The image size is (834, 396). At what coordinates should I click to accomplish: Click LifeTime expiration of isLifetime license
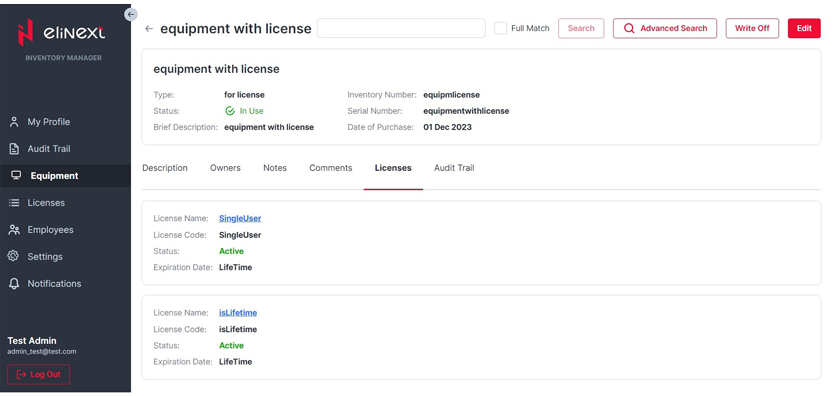(236, 362)
